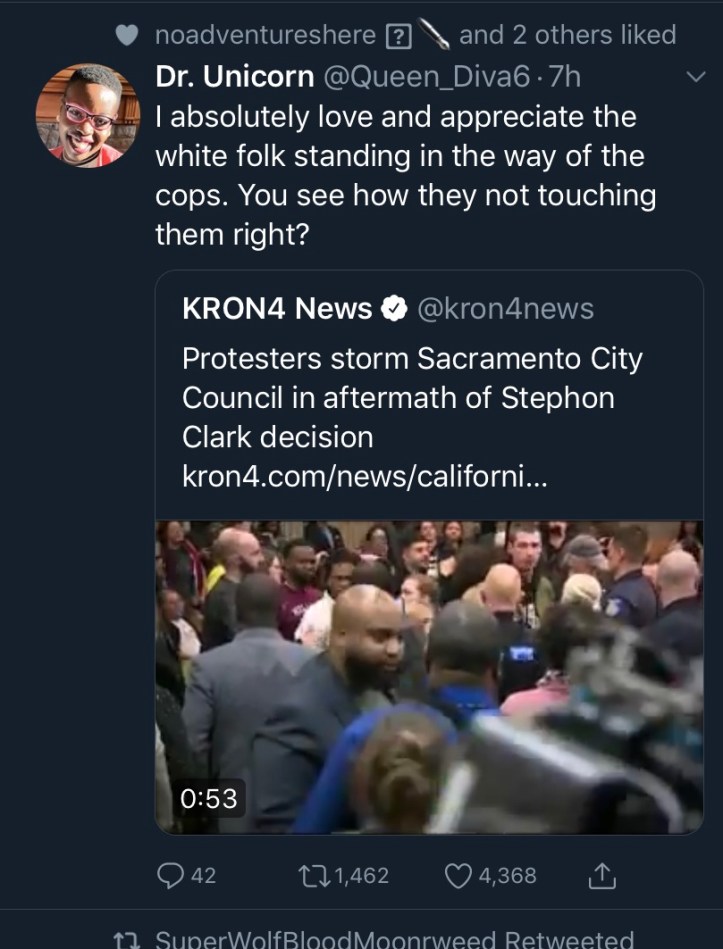Like the tweet with the heart icon

457,875
